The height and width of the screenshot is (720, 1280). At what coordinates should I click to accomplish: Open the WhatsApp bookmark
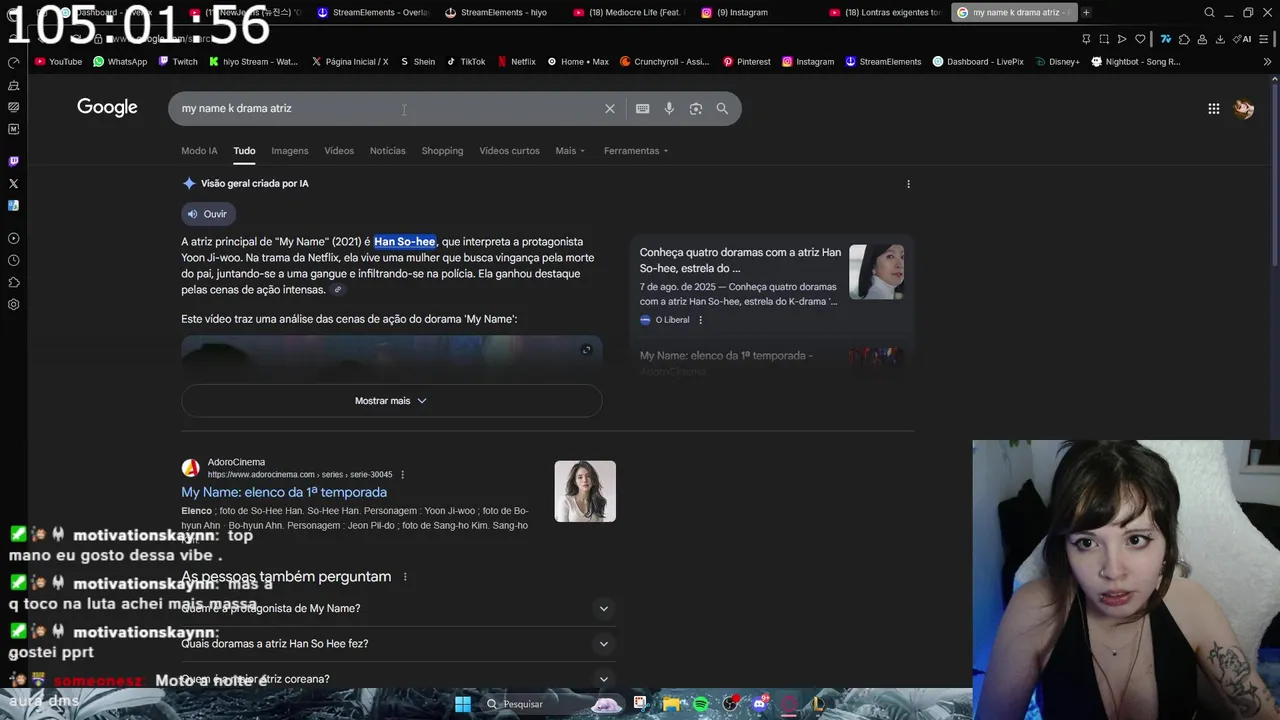[x=120, y=62]
